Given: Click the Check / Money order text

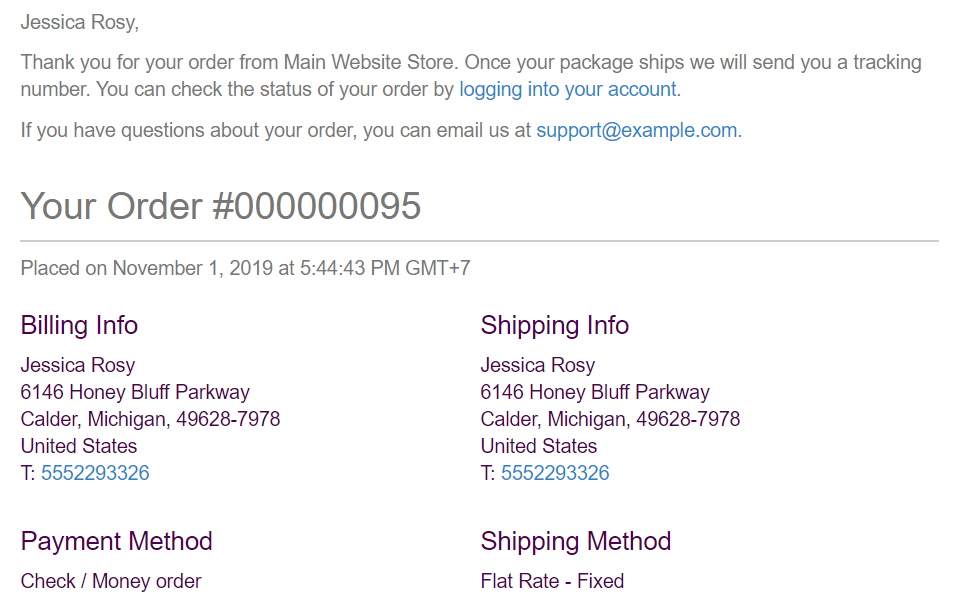Looking at the screenshot, I should (x=111, y=581).
